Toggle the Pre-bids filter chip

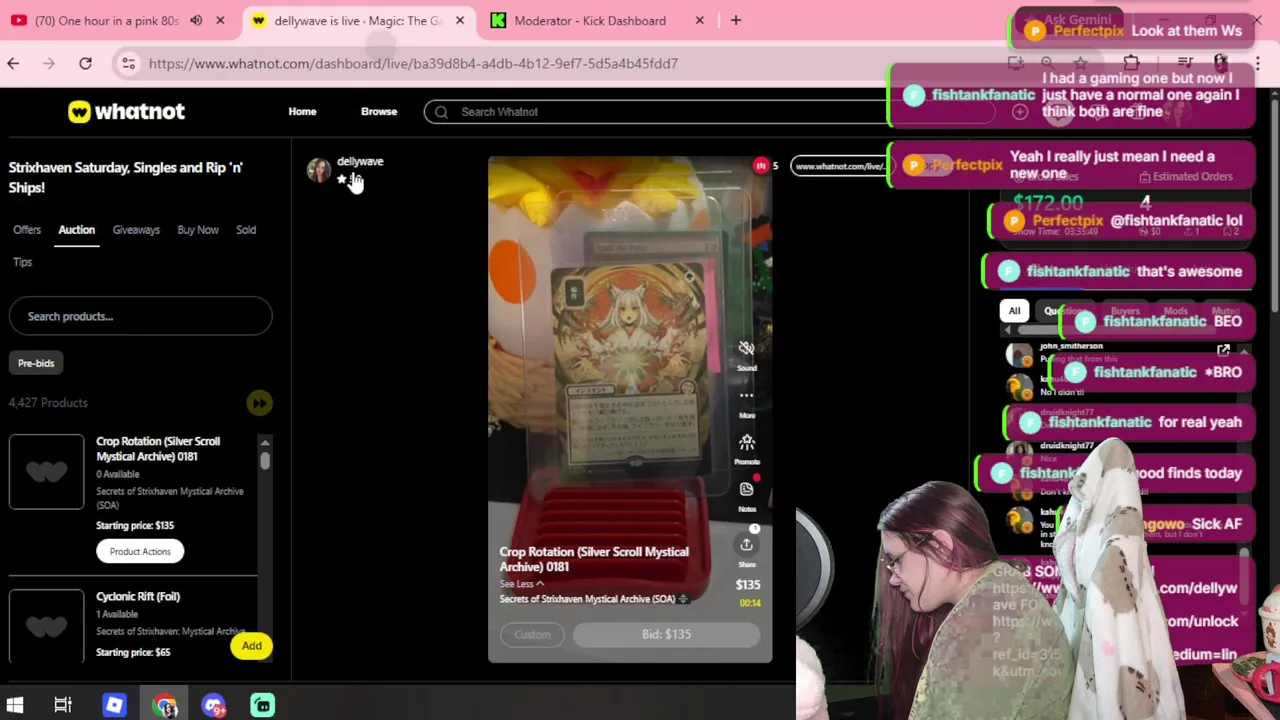[x=36, y=363]
